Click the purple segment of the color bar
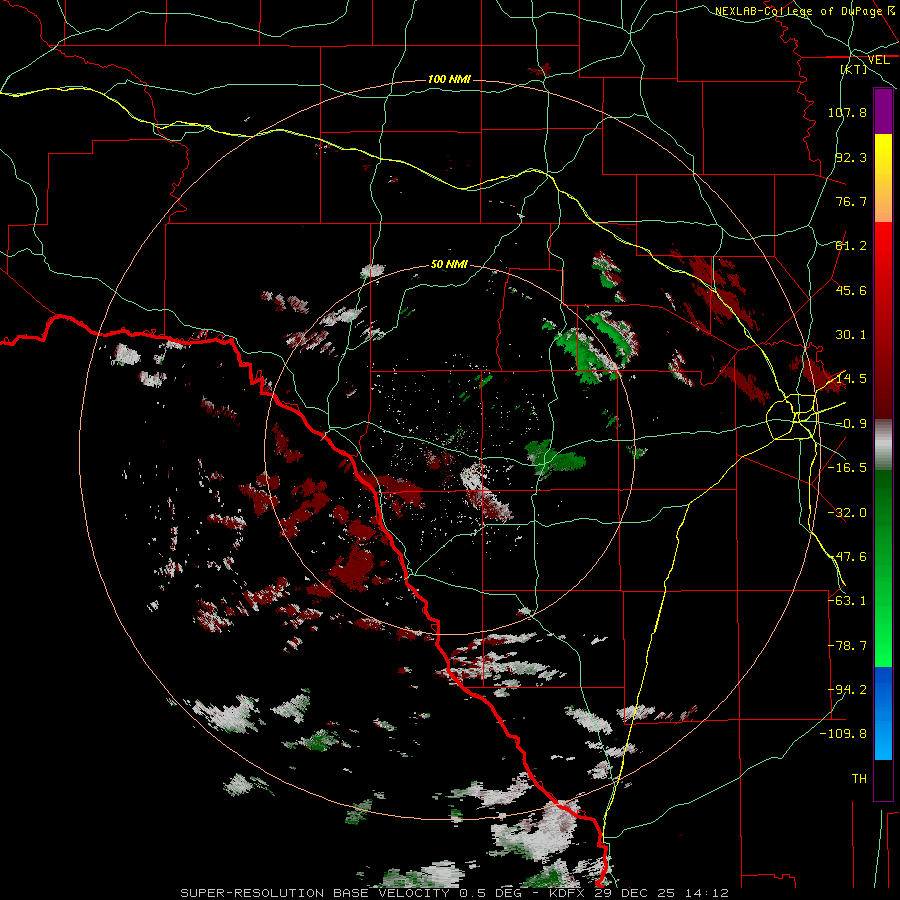 point(883,112)
